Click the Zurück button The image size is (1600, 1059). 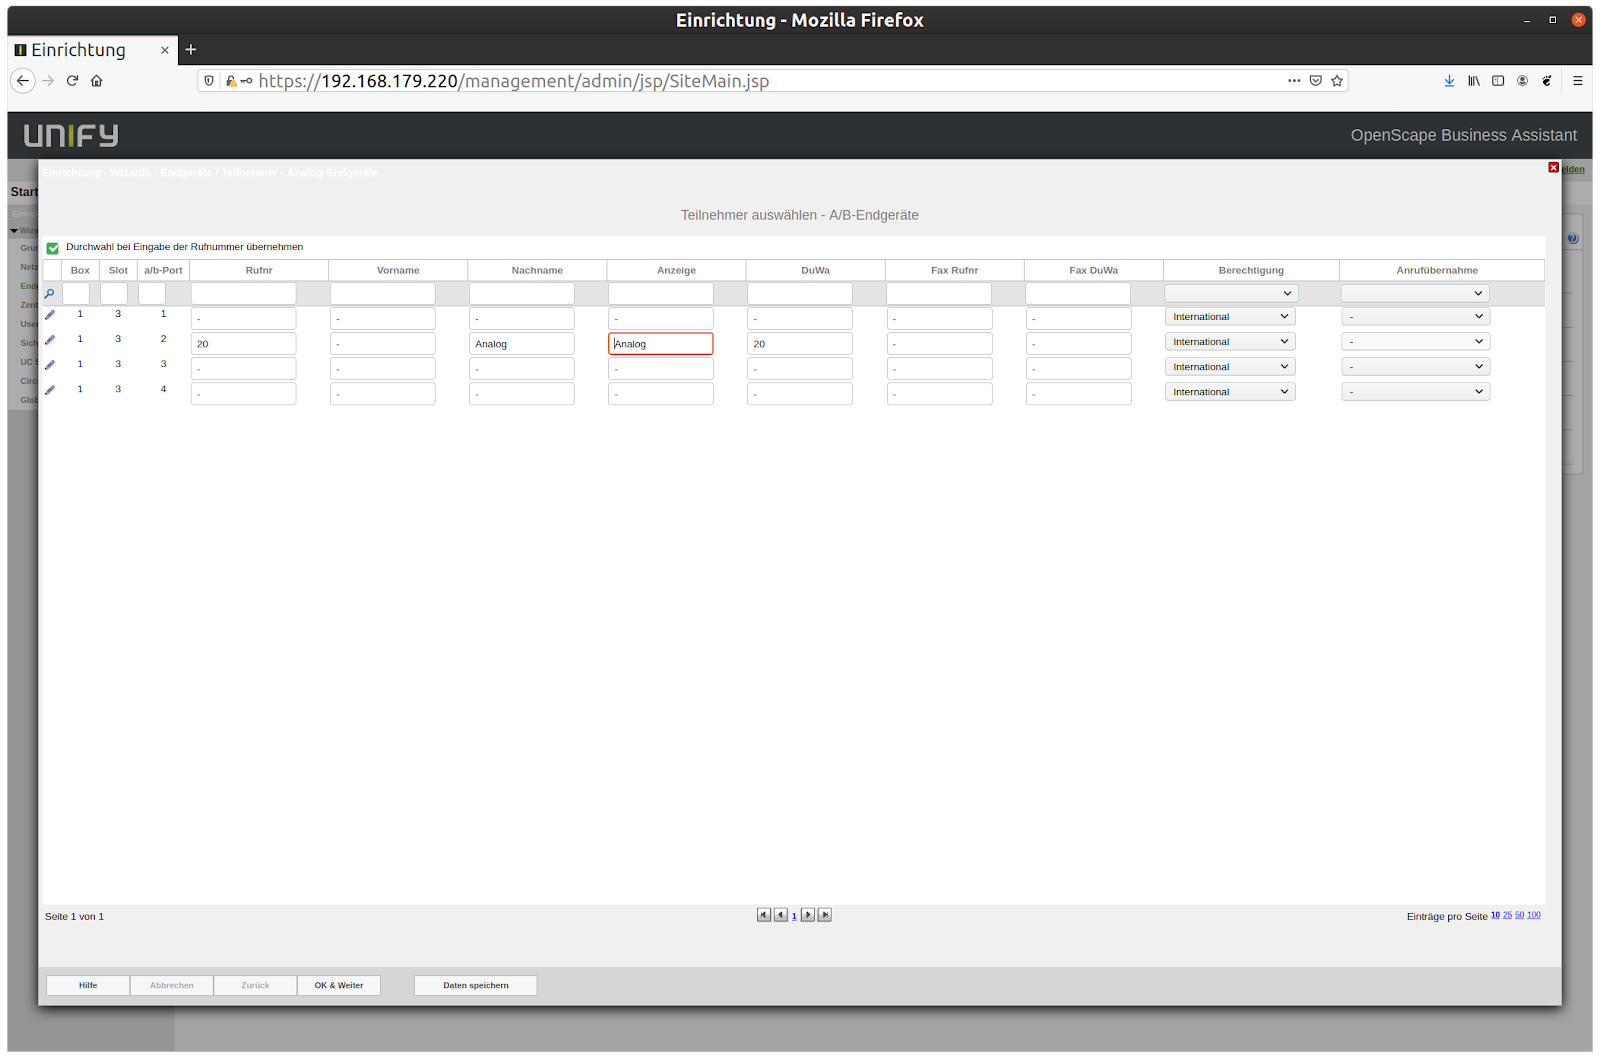(x=255, y=986)
